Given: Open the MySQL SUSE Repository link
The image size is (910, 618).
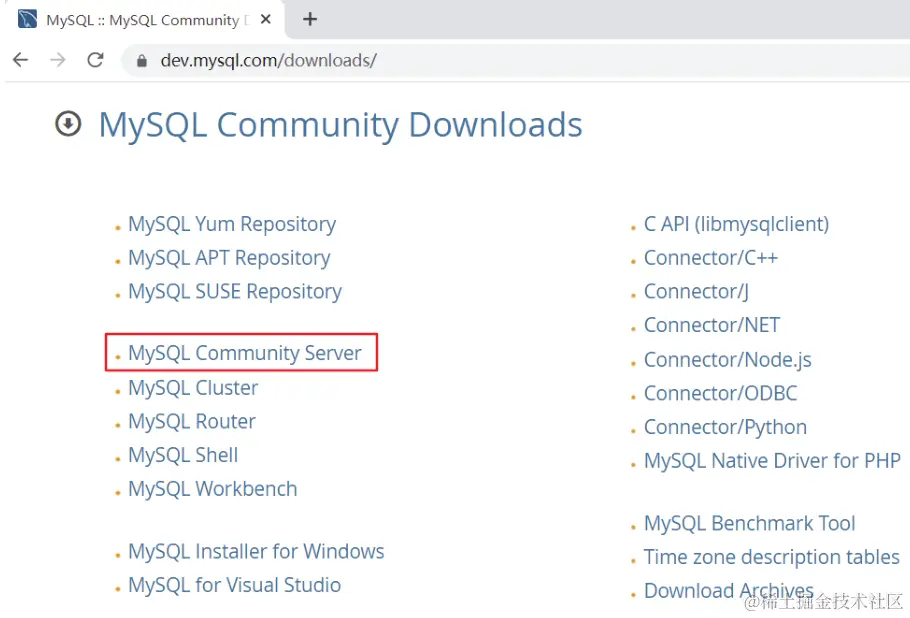Looking at the screenshot, I should pos(234,292).
